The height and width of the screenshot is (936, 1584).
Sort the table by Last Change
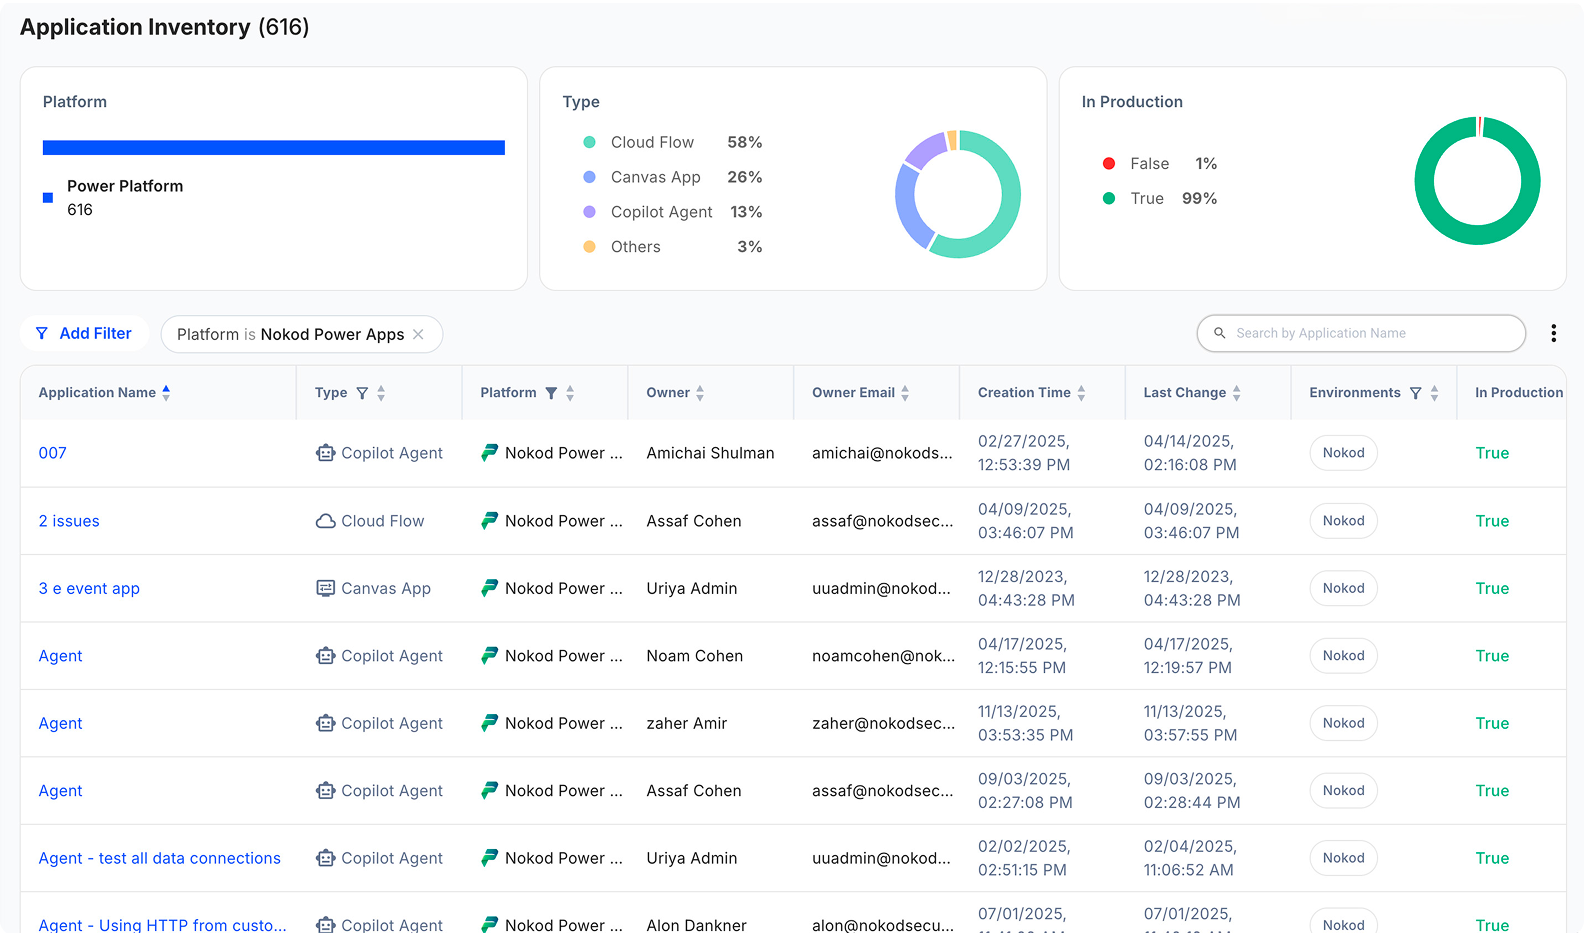(1236, 393)
